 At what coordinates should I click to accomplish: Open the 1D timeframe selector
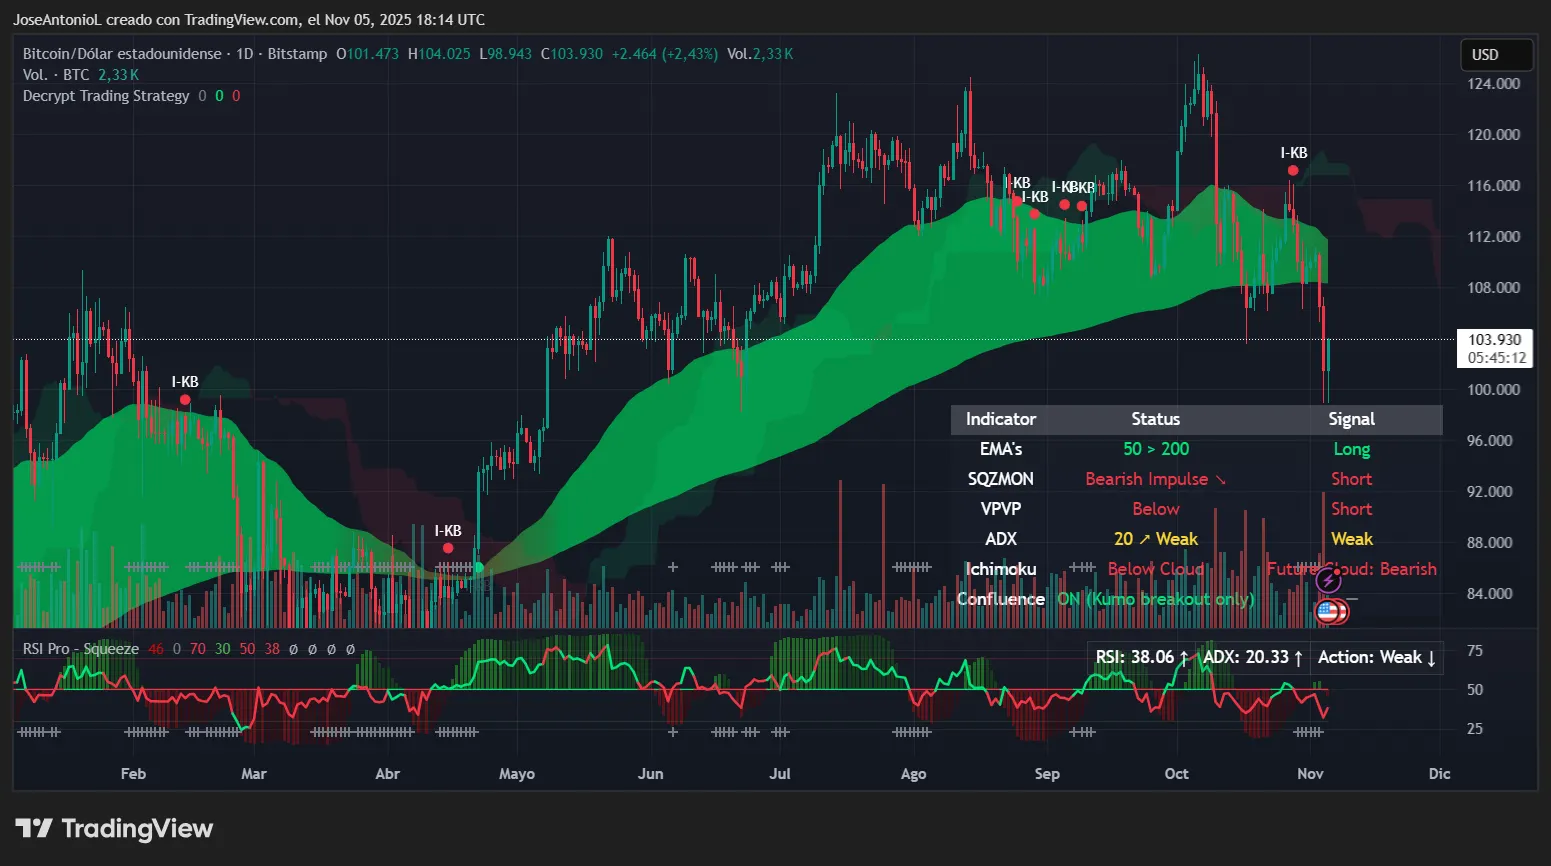246,53
